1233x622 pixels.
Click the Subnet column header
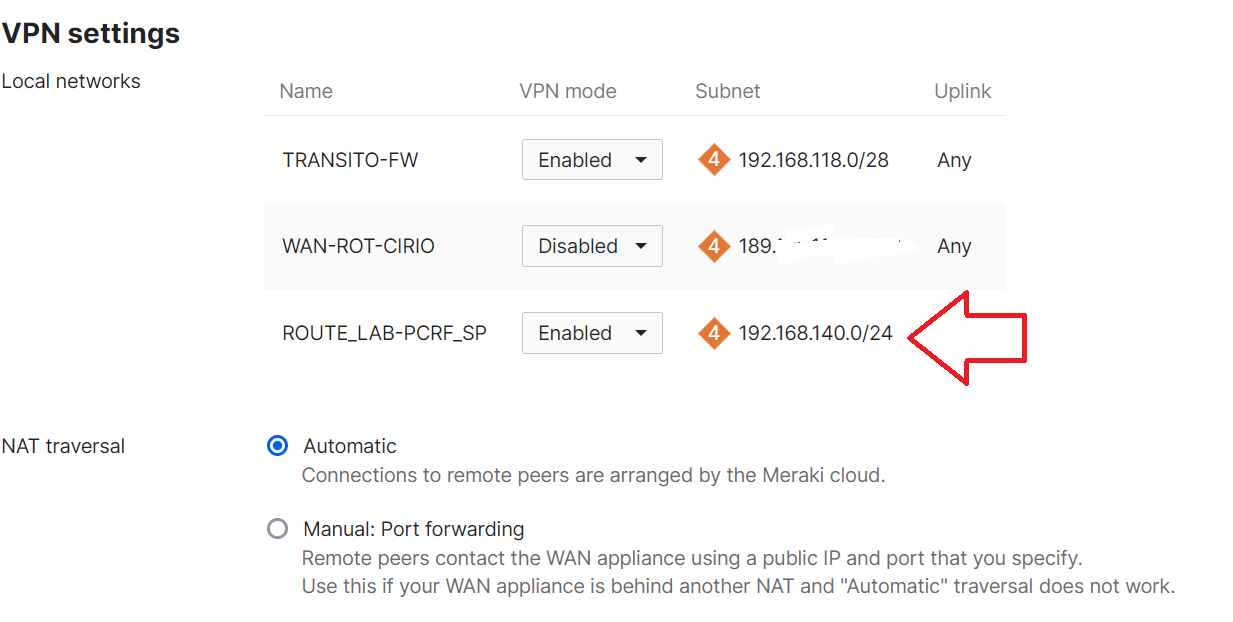coord(728,91)
